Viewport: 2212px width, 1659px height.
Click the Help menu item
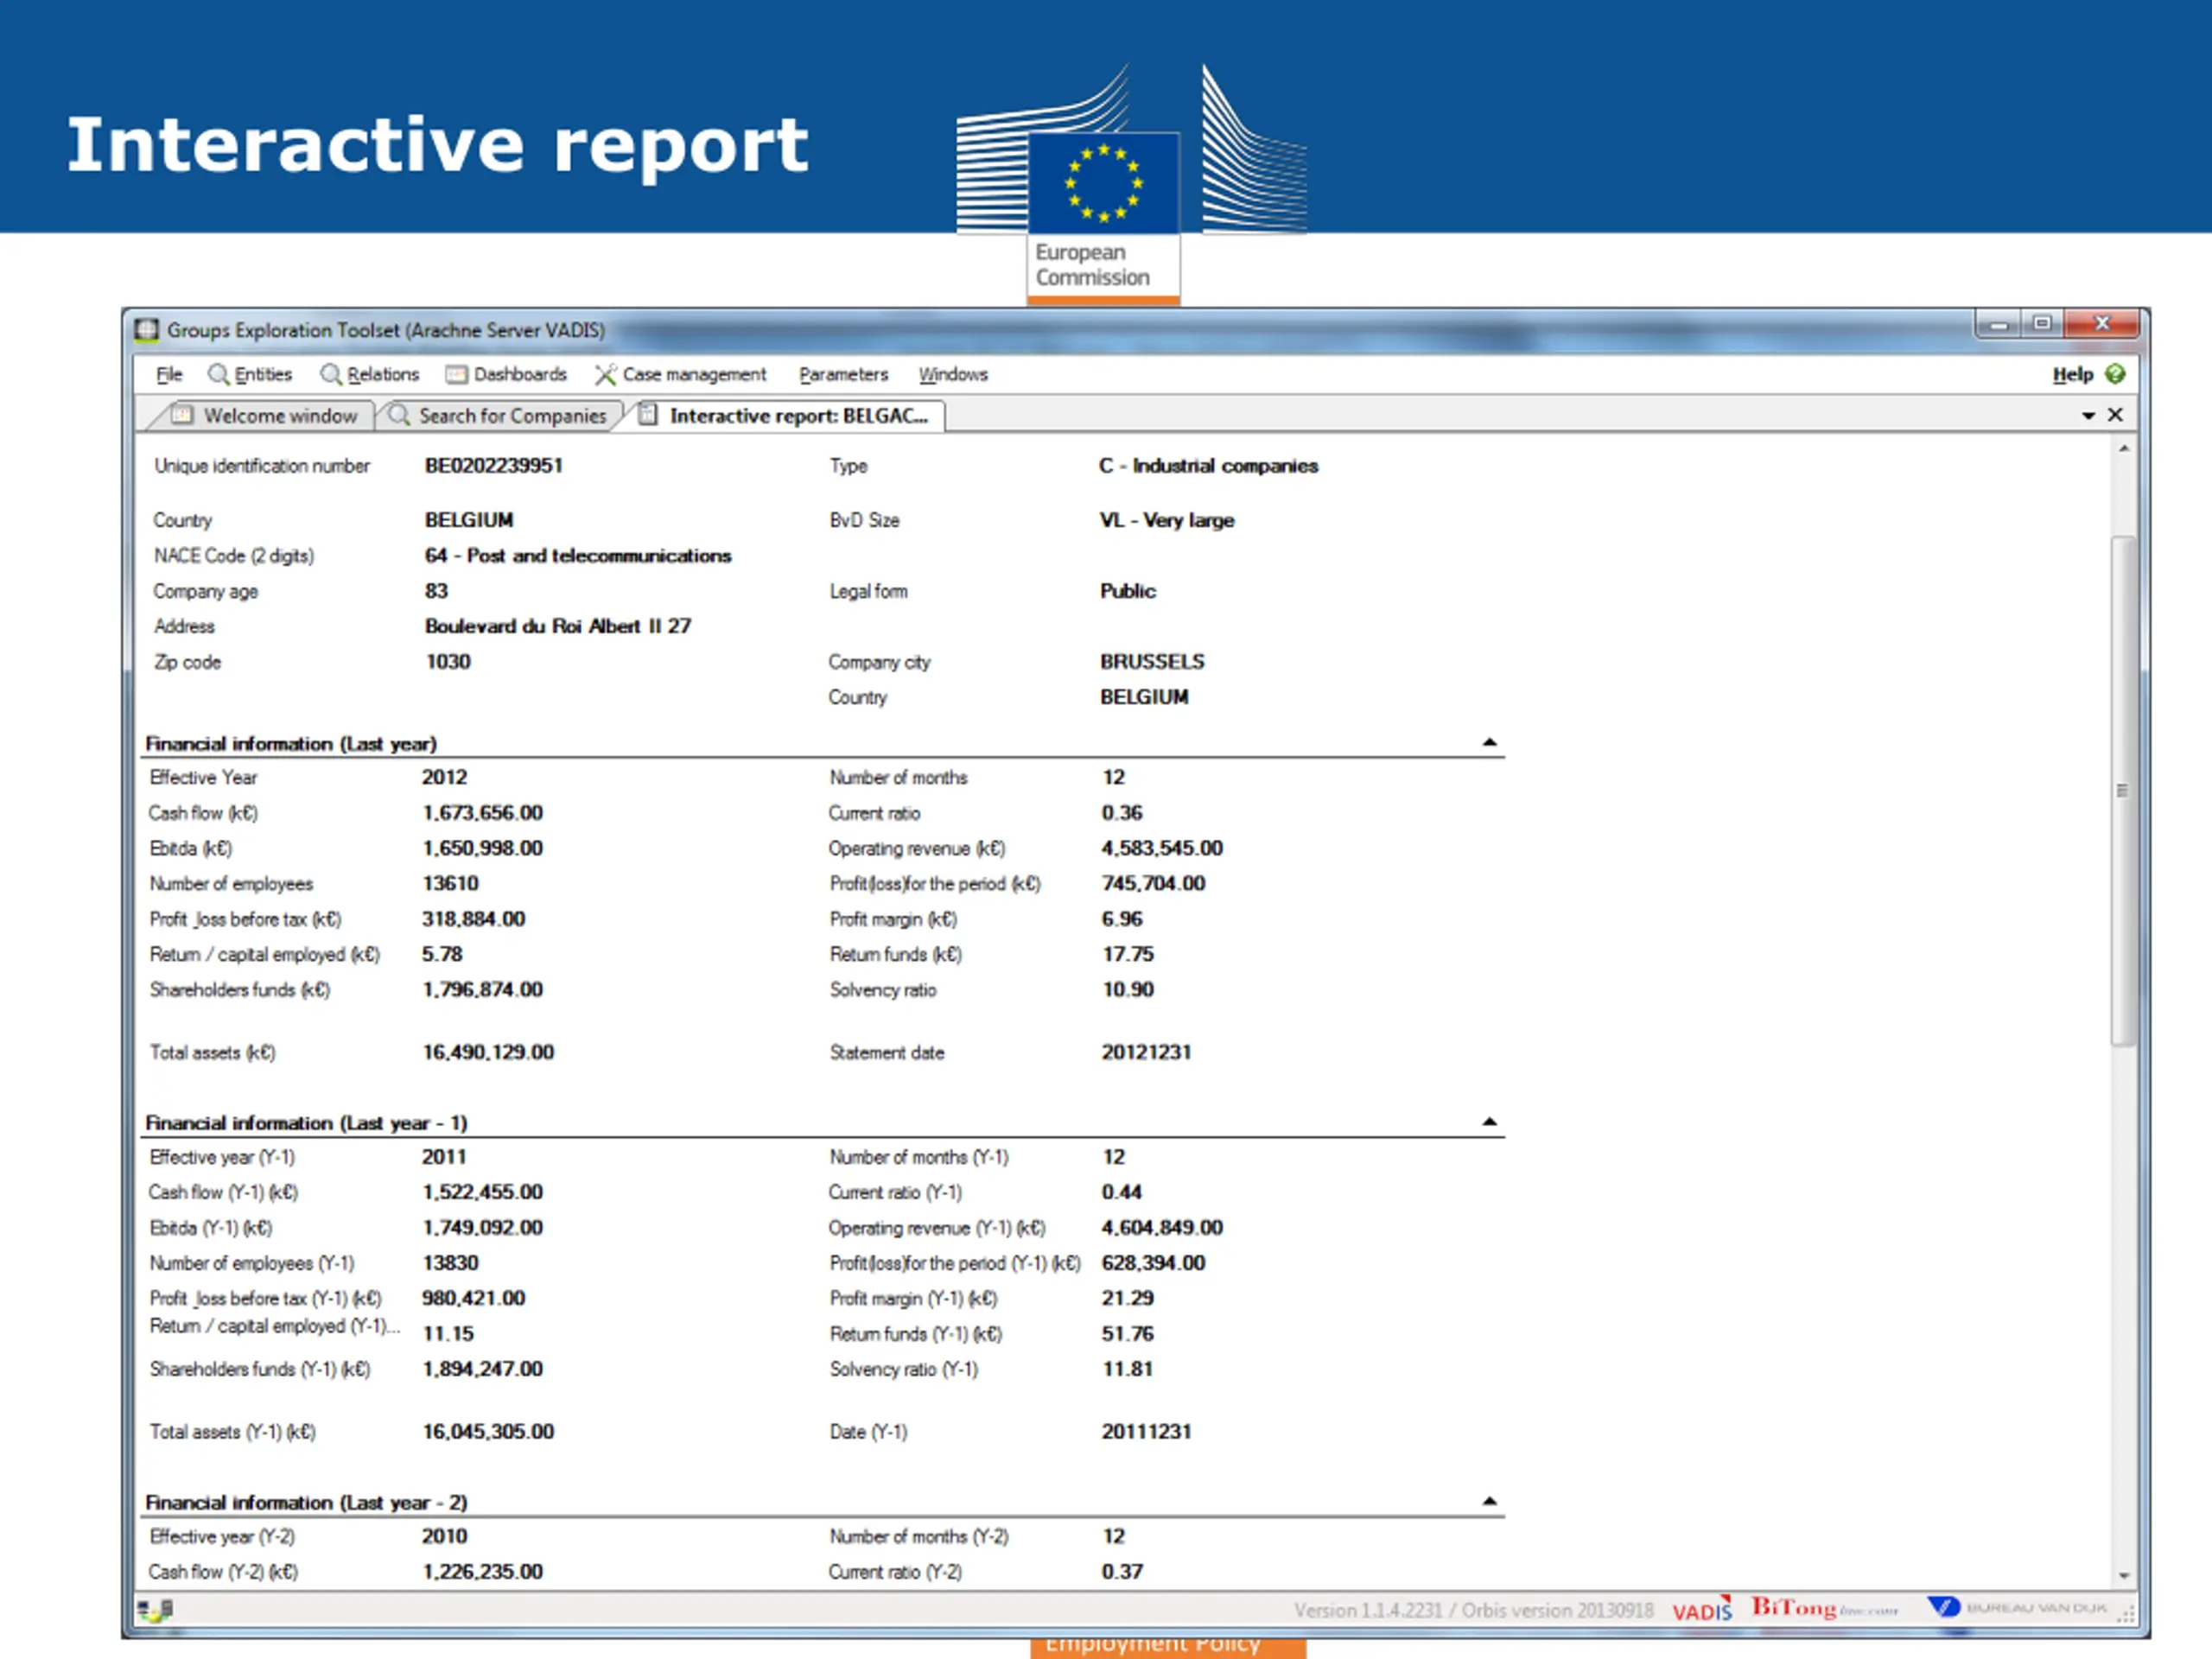2072,374
